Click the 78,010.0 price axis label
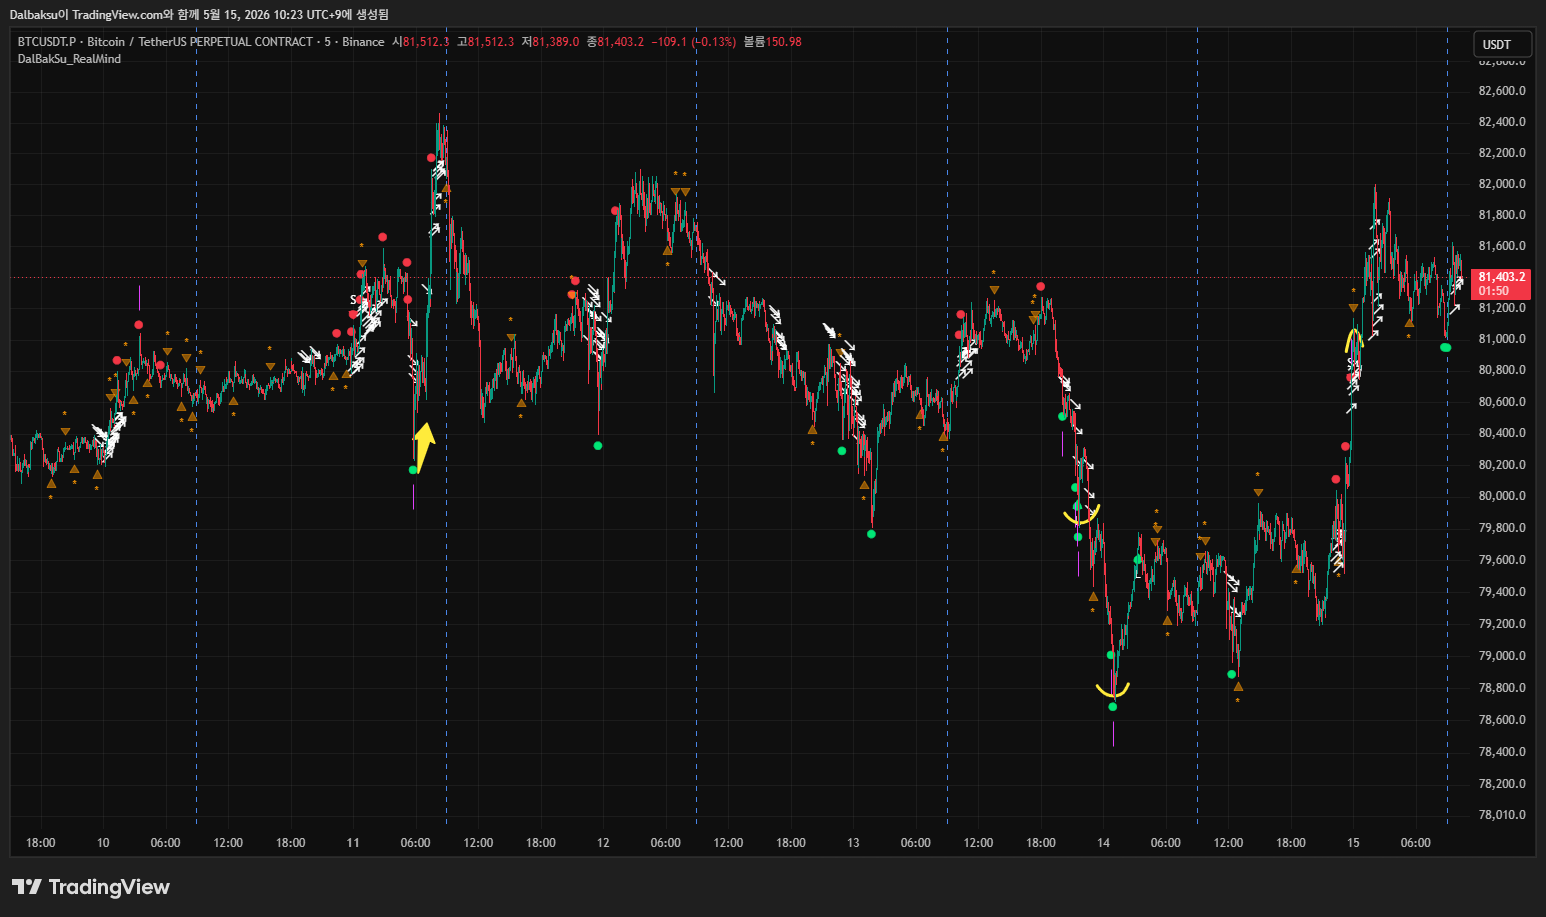The width and height of the screenshot is (1546, 917). tap(1502, 815)
